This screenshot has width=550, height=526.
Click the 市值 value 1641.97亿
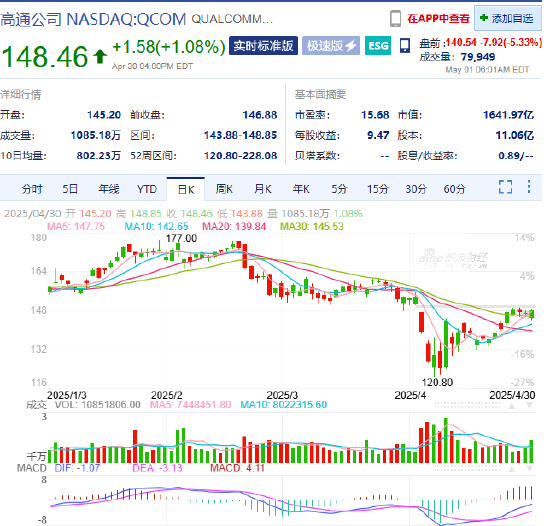tap(509, 115)
